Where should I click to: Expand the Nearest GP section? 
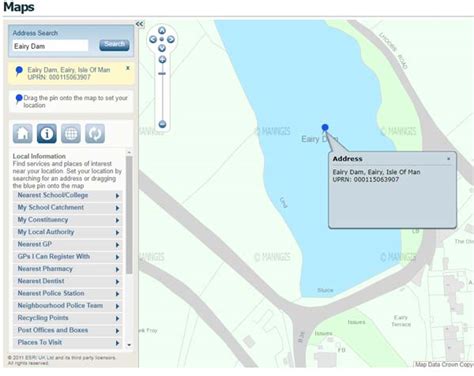point(68,244)
